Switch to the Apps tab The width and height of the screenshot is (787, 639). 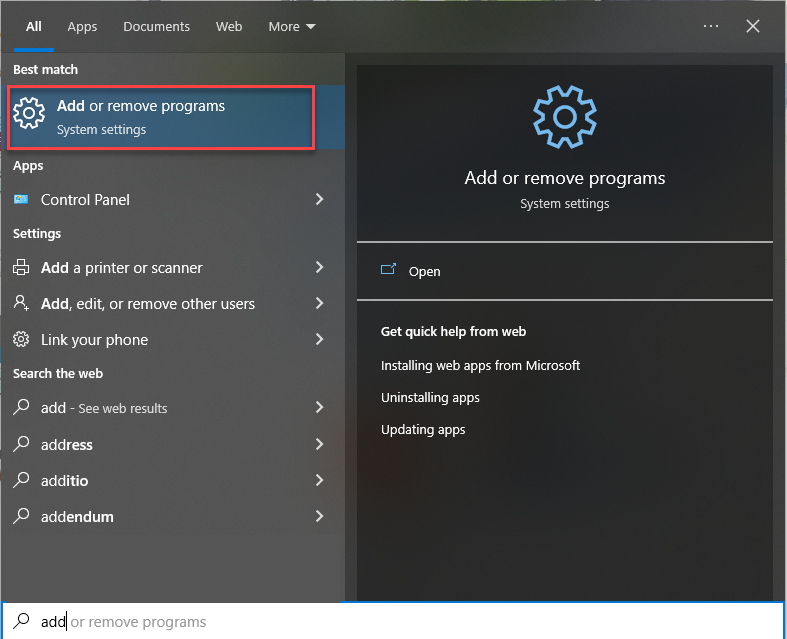(82, 27)
